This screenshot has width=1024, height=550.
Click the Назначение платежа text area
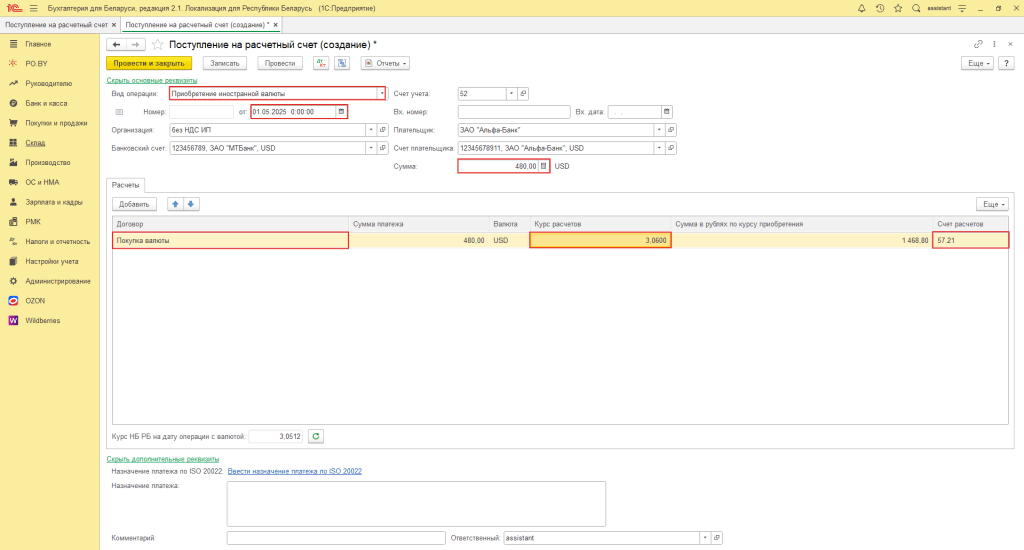(x=416, y=504)
